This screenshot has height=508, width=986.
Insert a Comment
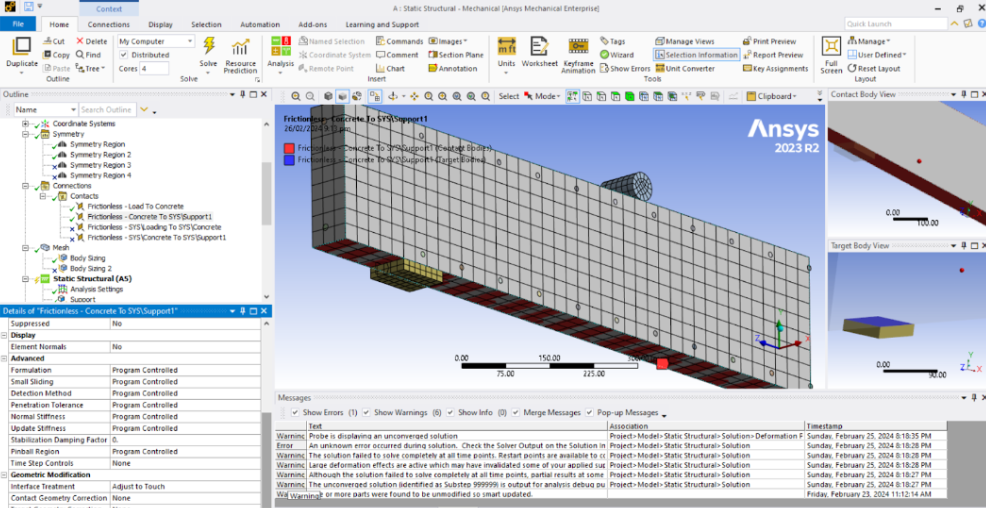coord(397,55)
